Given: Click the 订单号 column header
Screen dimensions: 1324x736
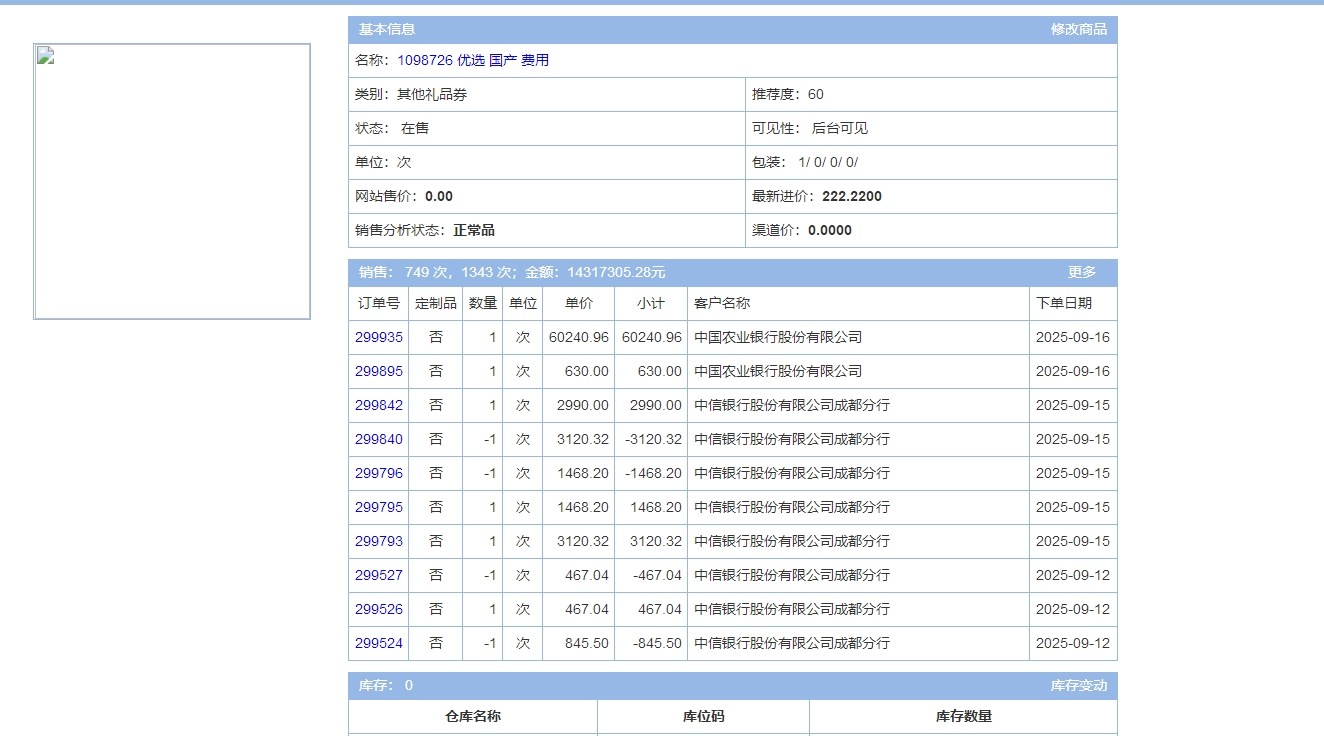Looking at the screenshot, I should tap(378, 304).
